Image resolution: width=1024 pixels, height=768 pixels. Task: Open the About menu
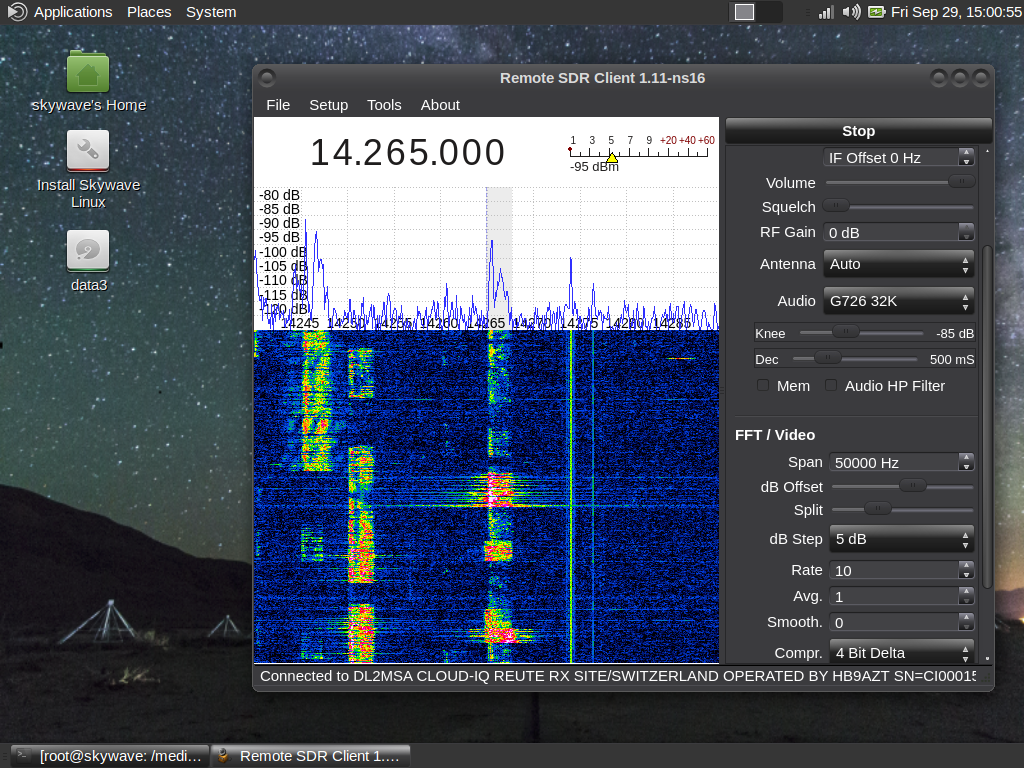440,105
